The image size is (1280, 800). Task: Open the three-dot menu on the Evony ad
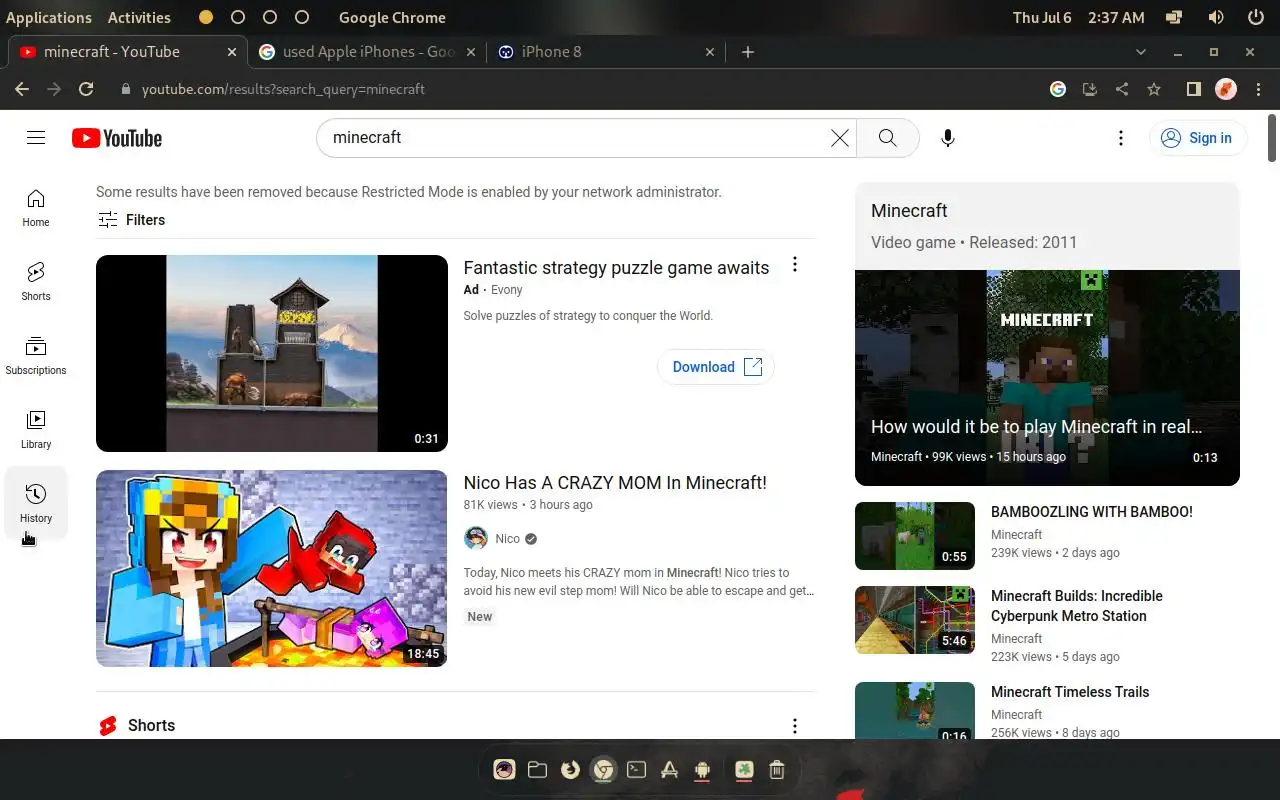[x=795, y=264]
